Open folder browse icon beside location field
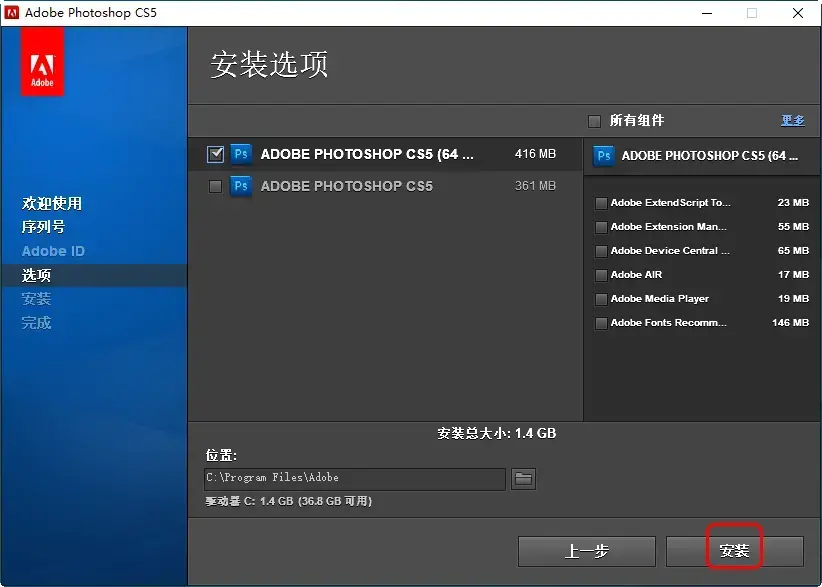 point(523,479)
